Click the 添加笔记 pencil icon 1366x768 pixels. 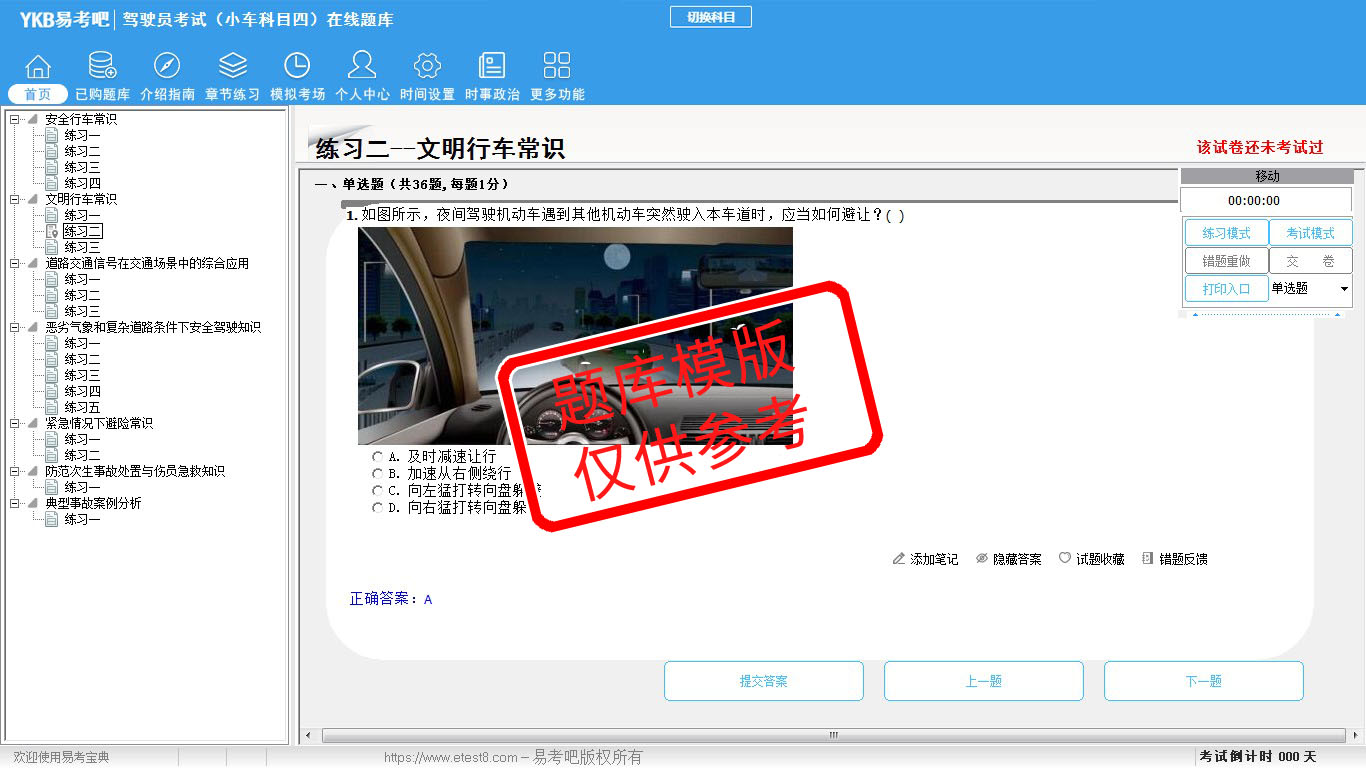(899, 559)
